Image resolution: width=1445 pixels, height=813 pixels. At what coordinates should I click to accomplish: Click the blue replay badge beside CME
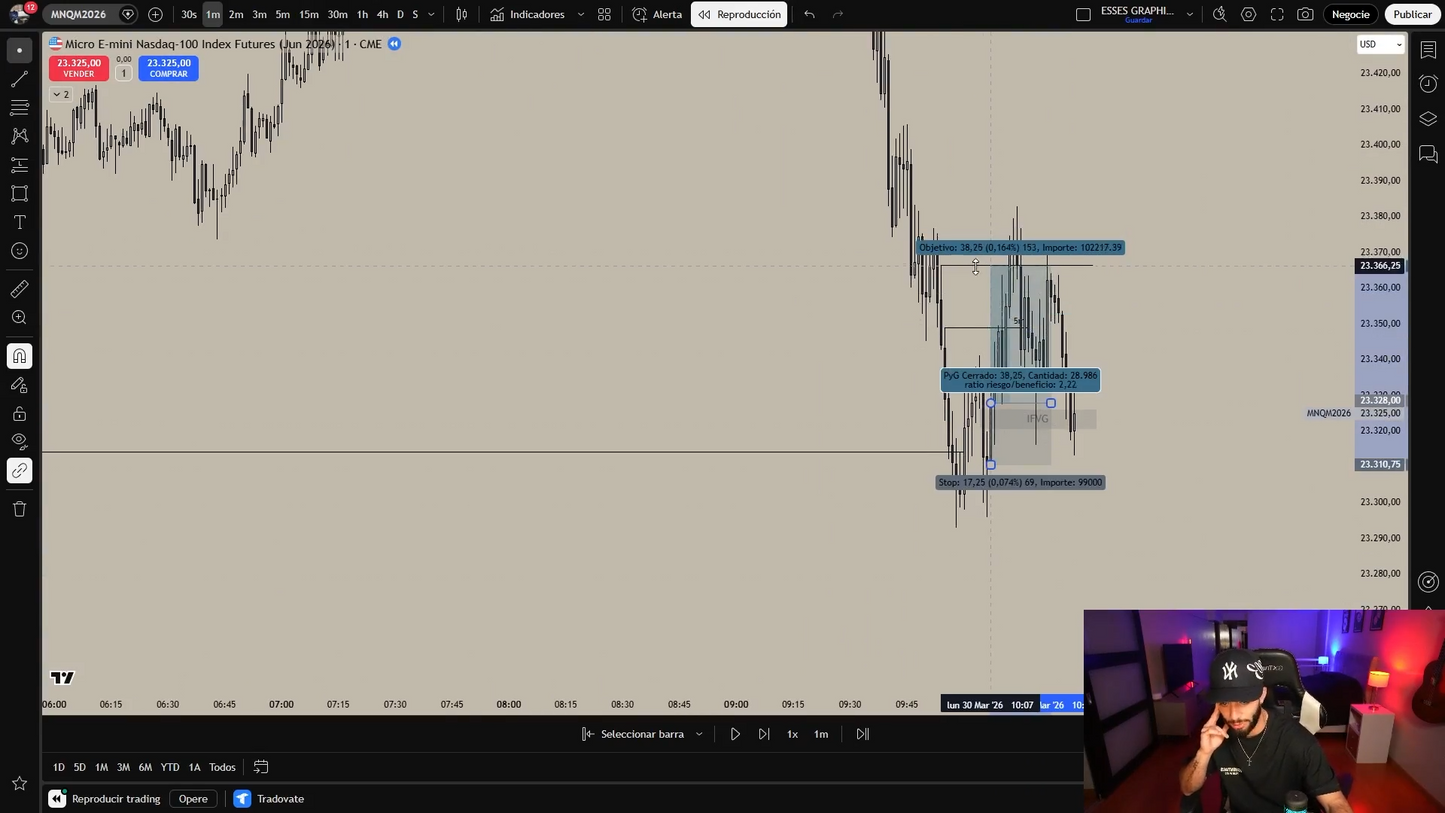coord(394,44)
